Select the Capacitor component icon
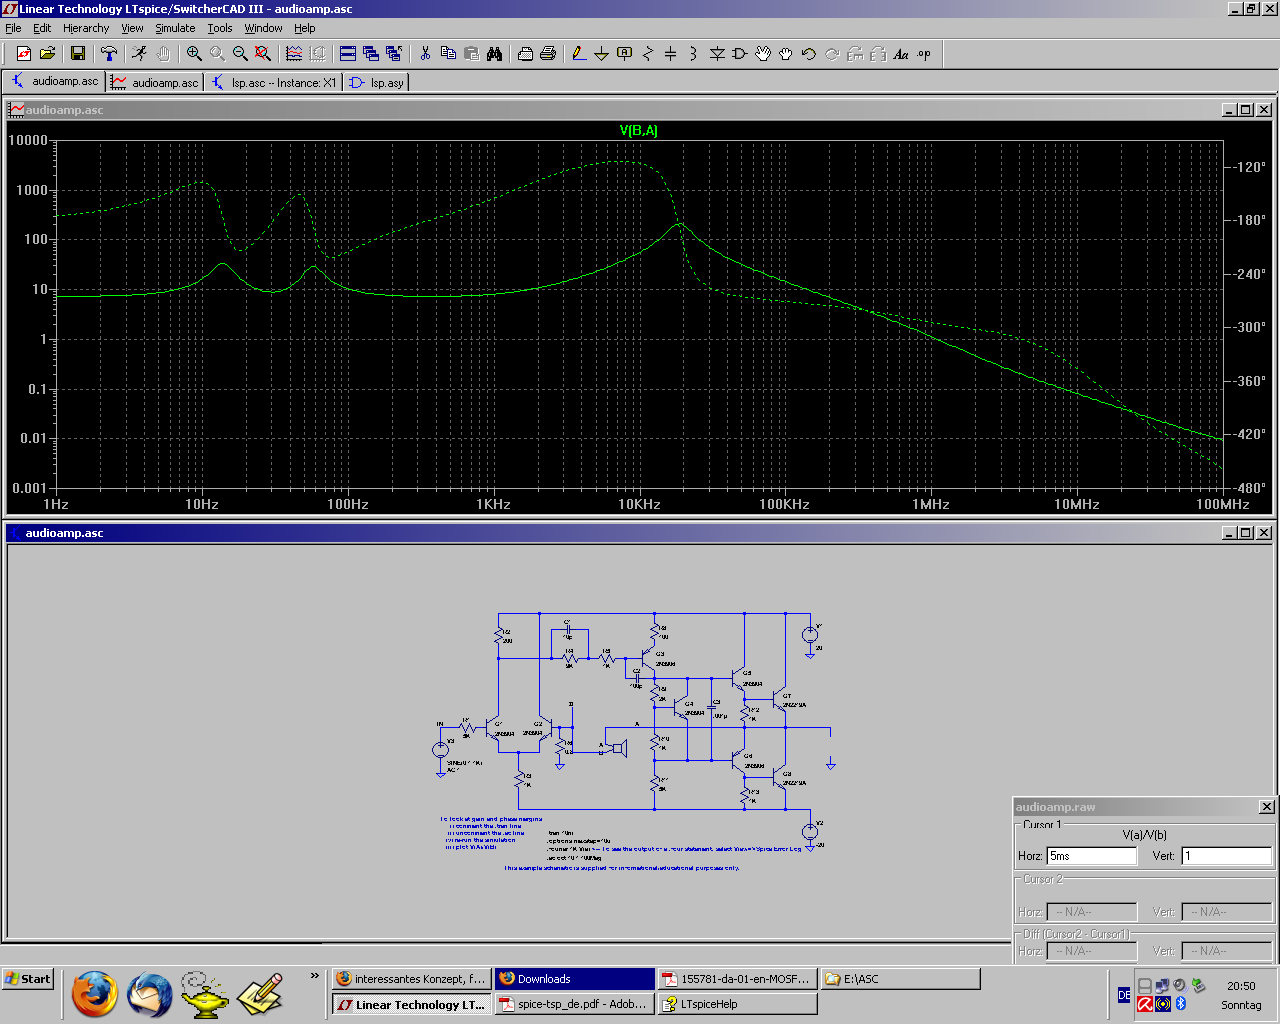Screen dimensions: 1280x1024 pyautogui.click(x=670, y=54)
